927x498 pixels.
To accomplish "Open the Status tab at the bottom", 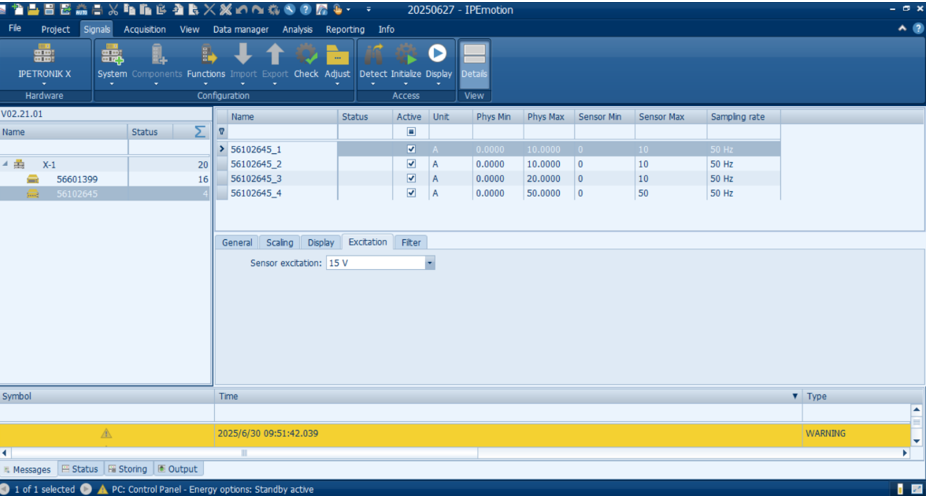I will tap(80, 469).
